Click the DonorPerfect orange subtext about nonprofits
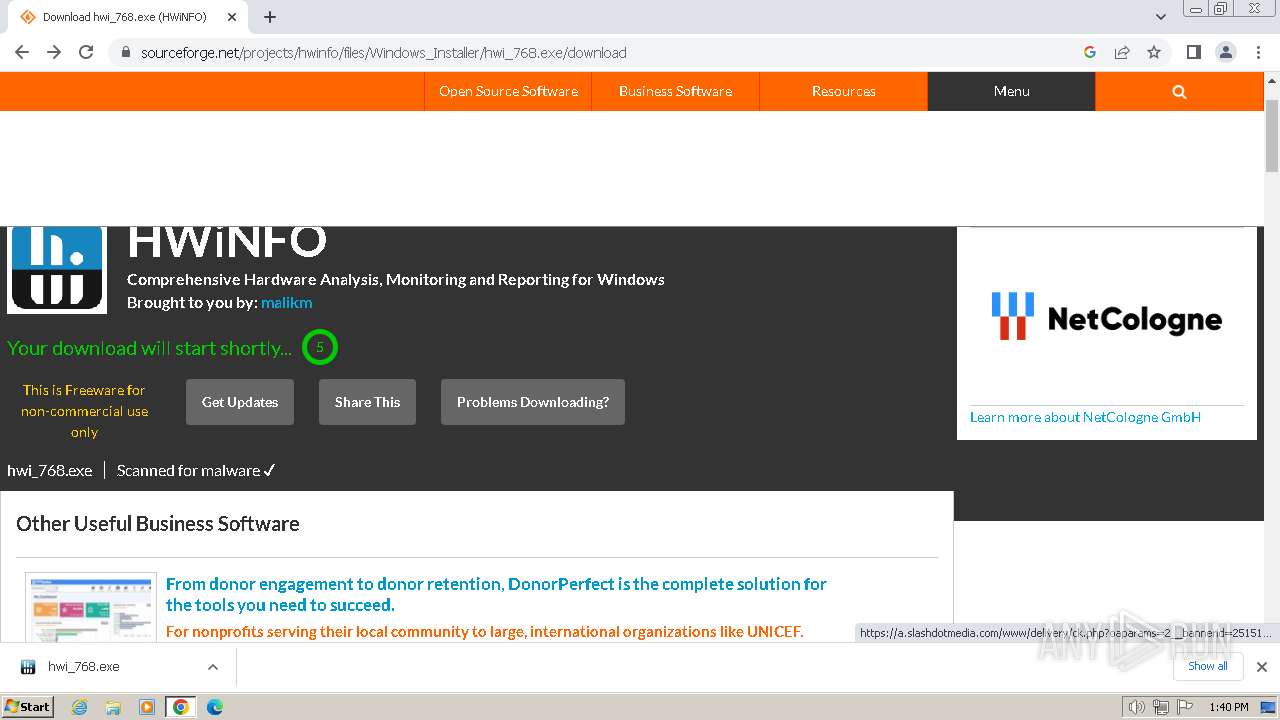 pyautogui.click(x=485, y=631)
